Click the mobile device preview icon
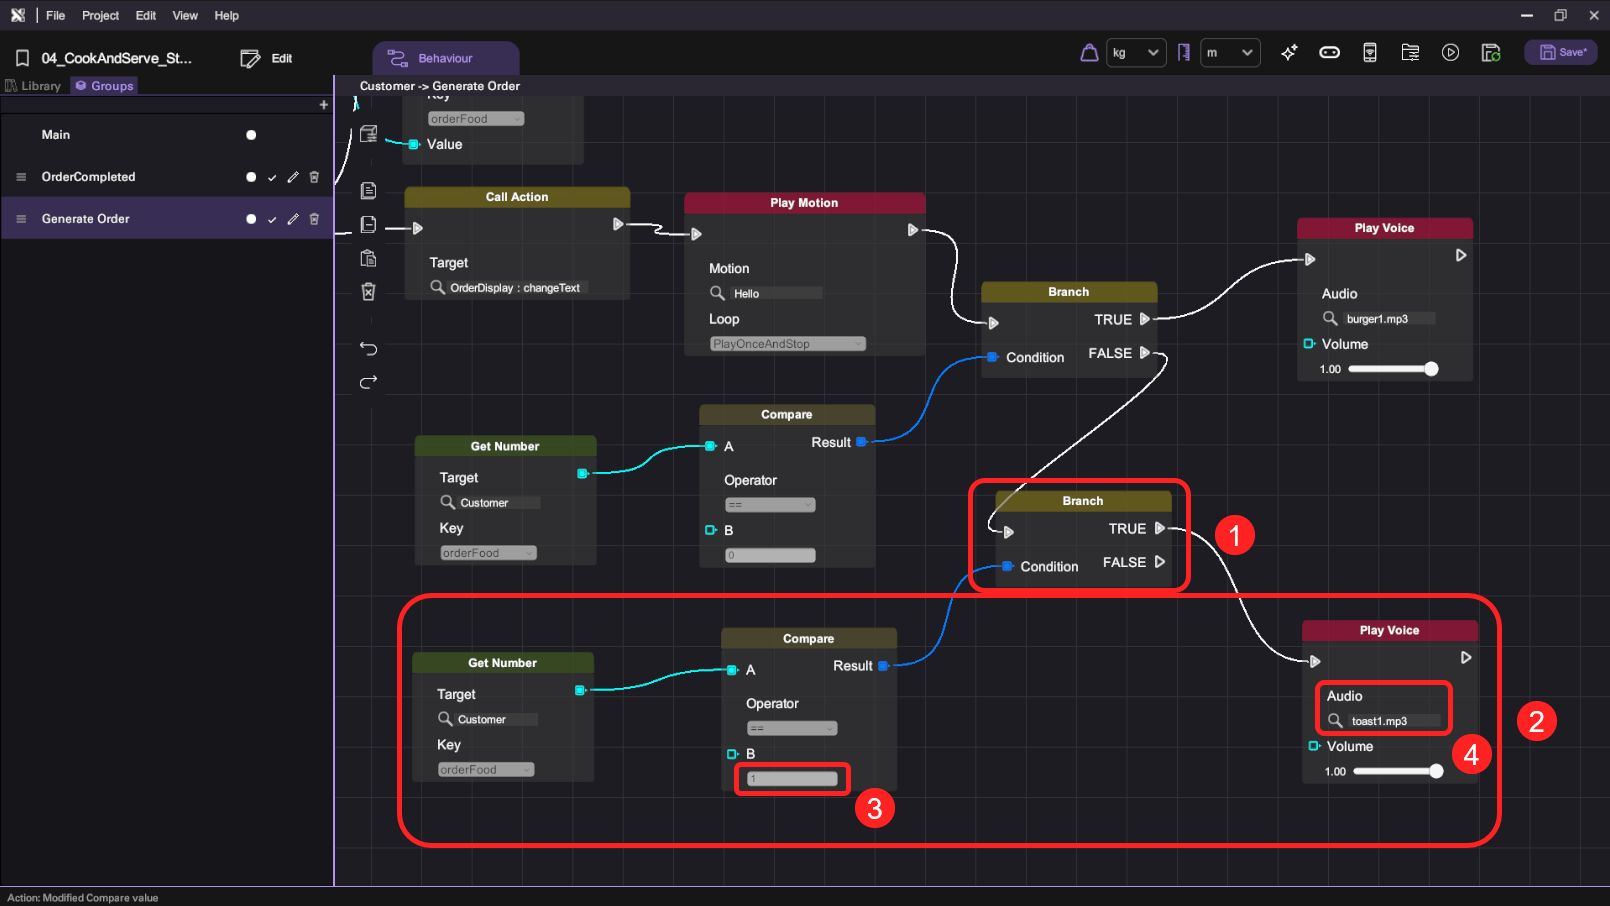The image size is (1610, 906). 1370,53
